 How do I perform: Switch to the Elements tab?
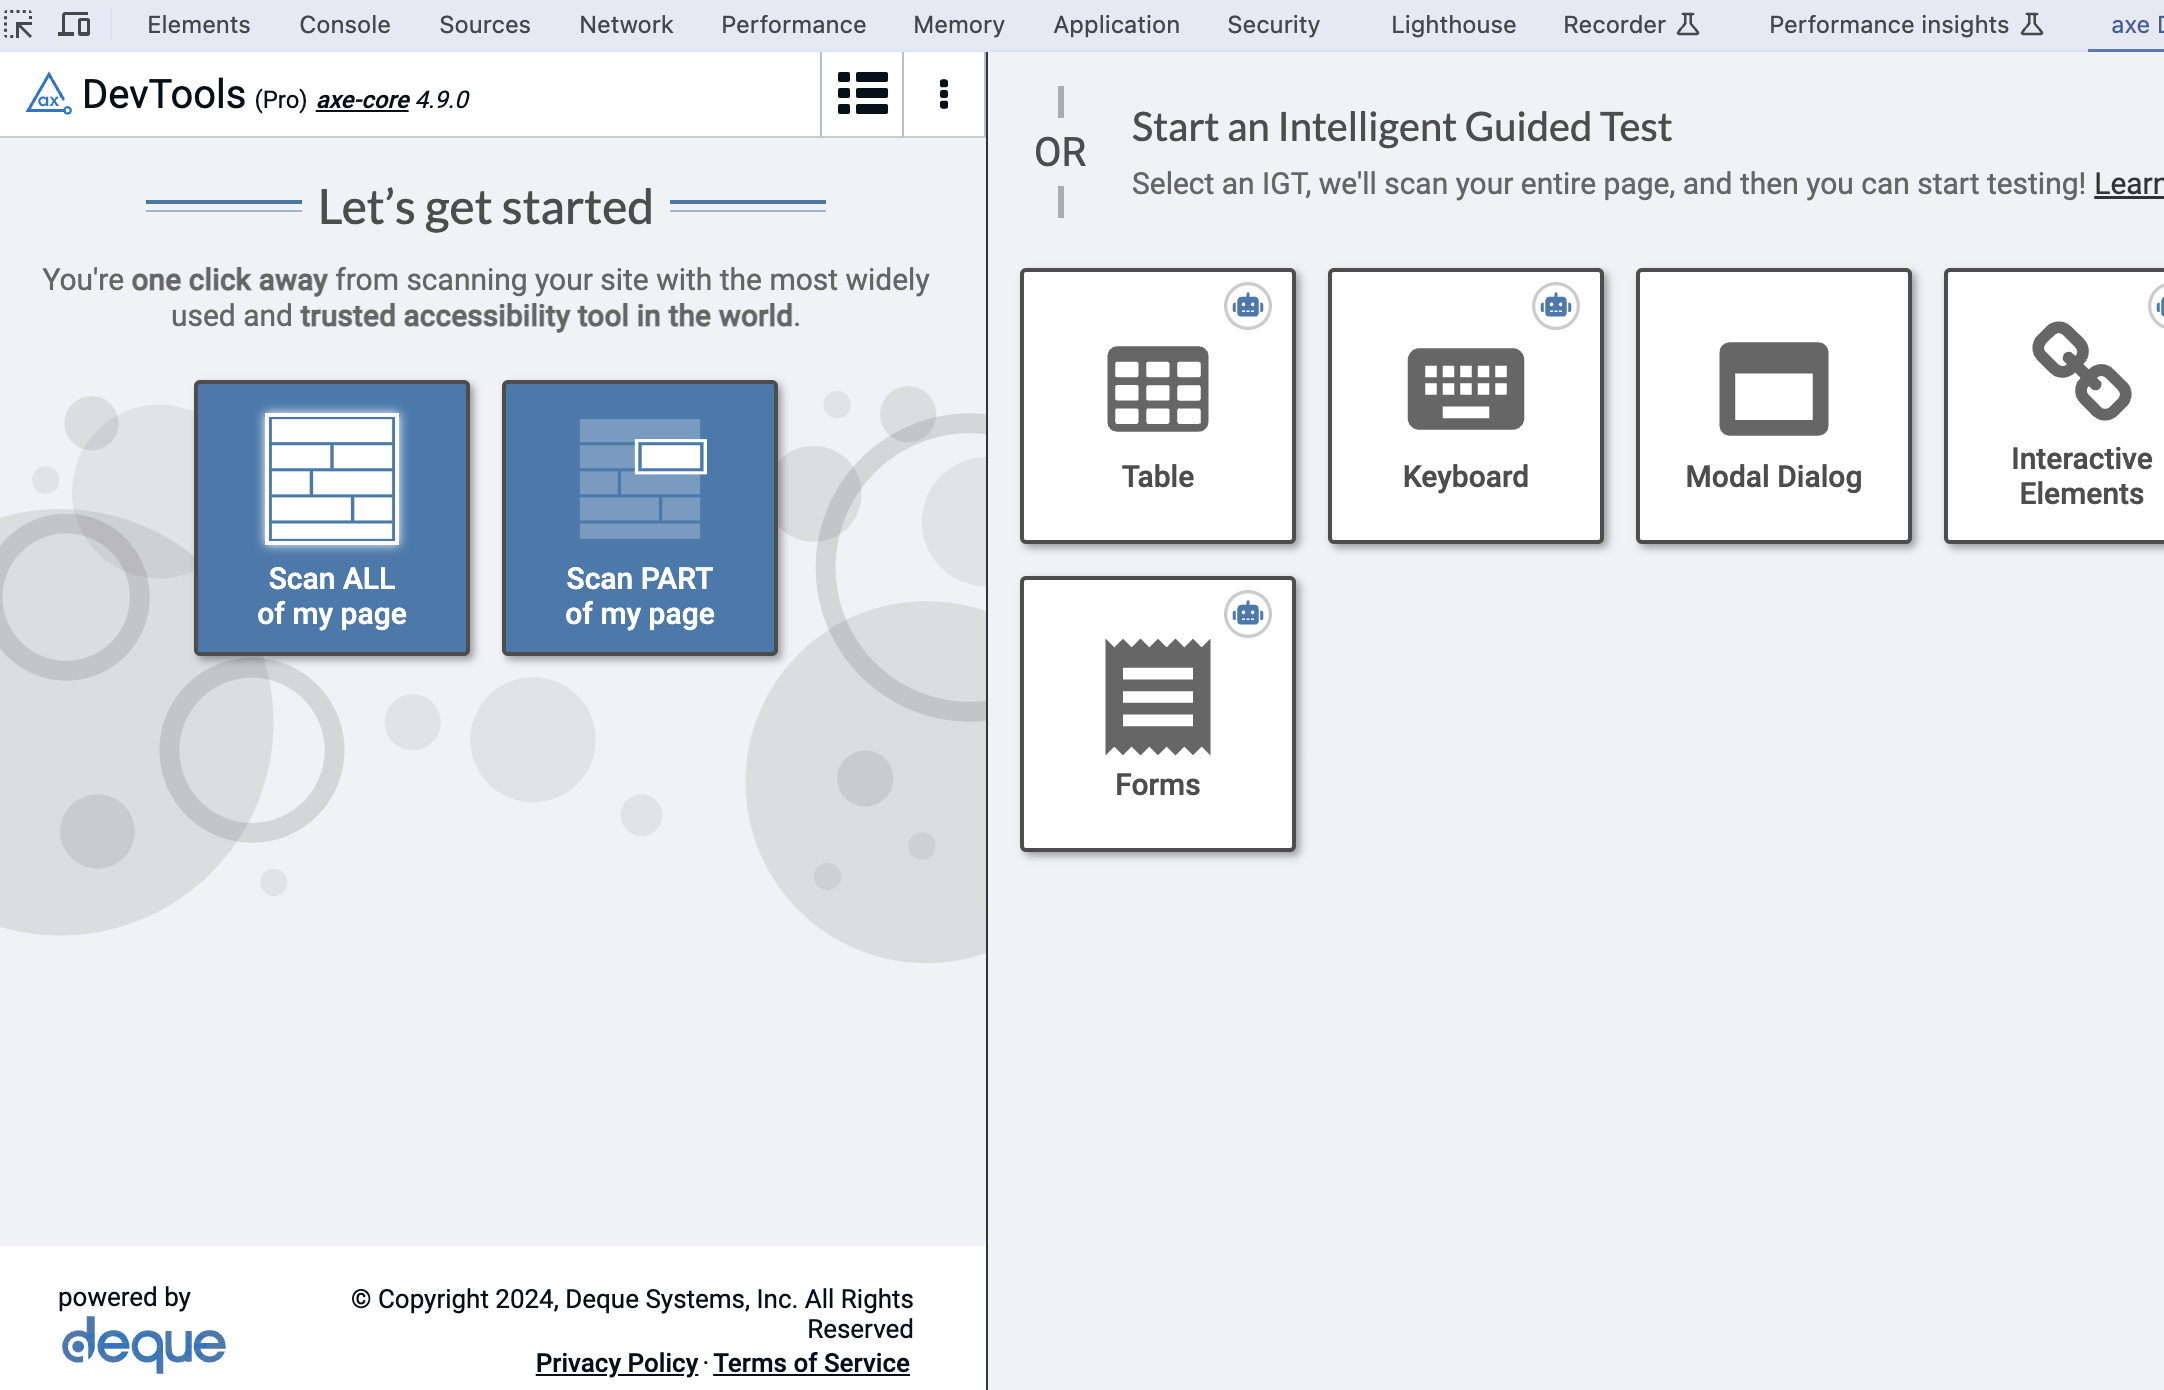click(199, 24)
